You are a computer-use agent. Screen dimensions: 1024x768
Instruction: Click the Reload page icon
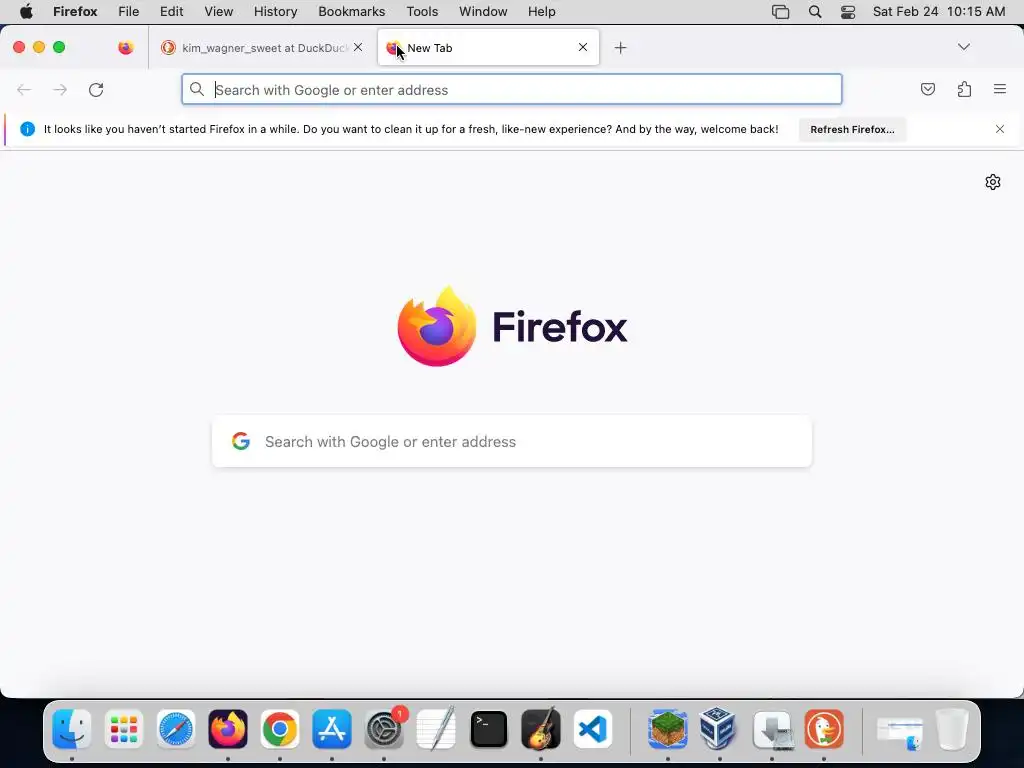96,89
